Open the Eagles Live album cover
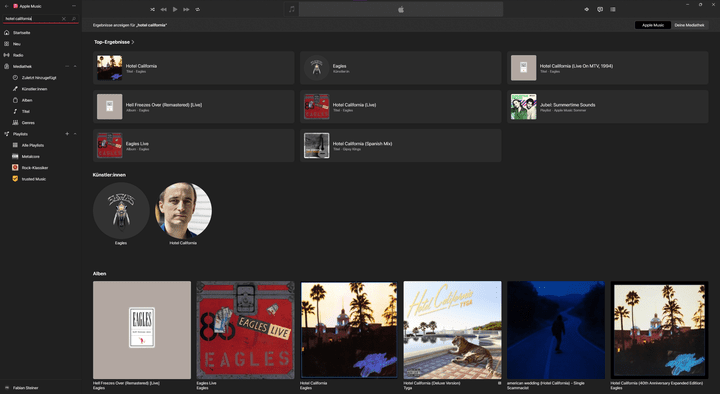The width and height of the screenshot is (720, 394). [x=245, y=330]
